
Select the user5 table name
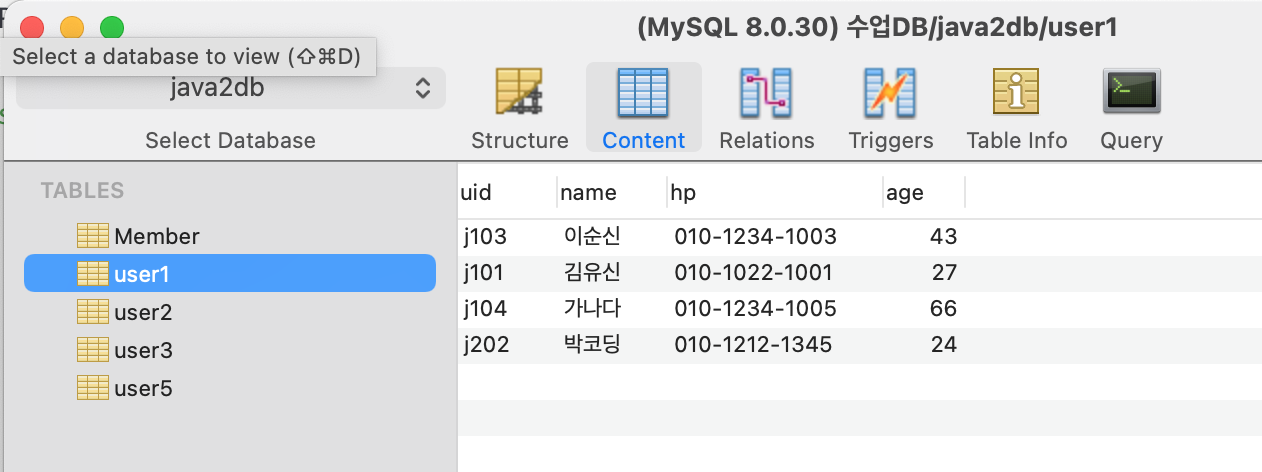click(143, 389)
